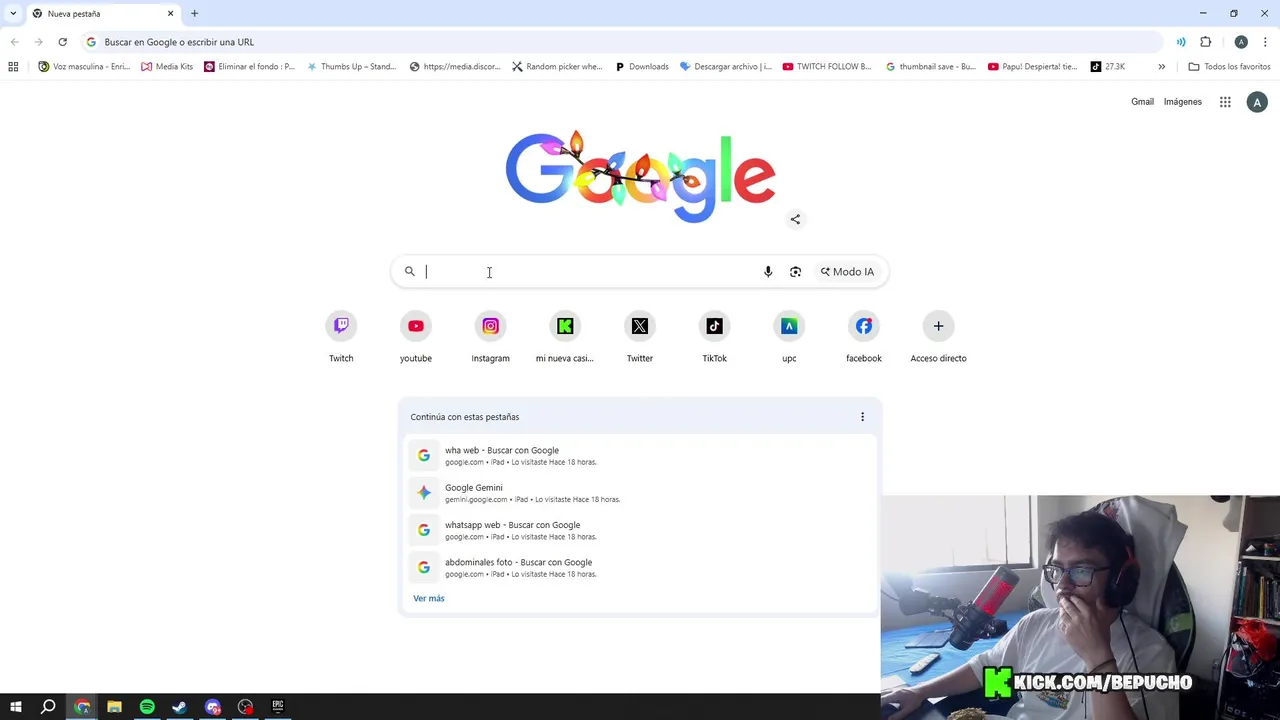This screenshot has height=720, width=1280.
Task: Open 'Thumbs Up – Stand...' bookmark
Action: click(x=352, y=67)
